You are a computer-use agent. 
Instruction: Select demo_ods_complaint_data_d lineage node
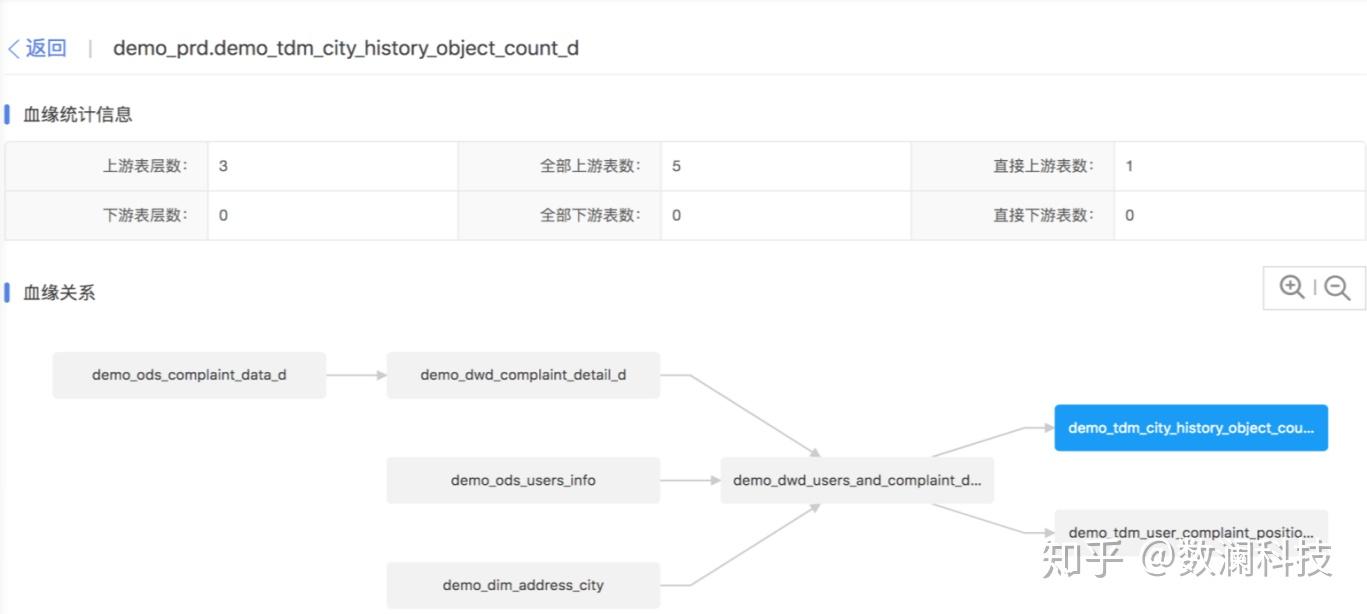[189, 375]
